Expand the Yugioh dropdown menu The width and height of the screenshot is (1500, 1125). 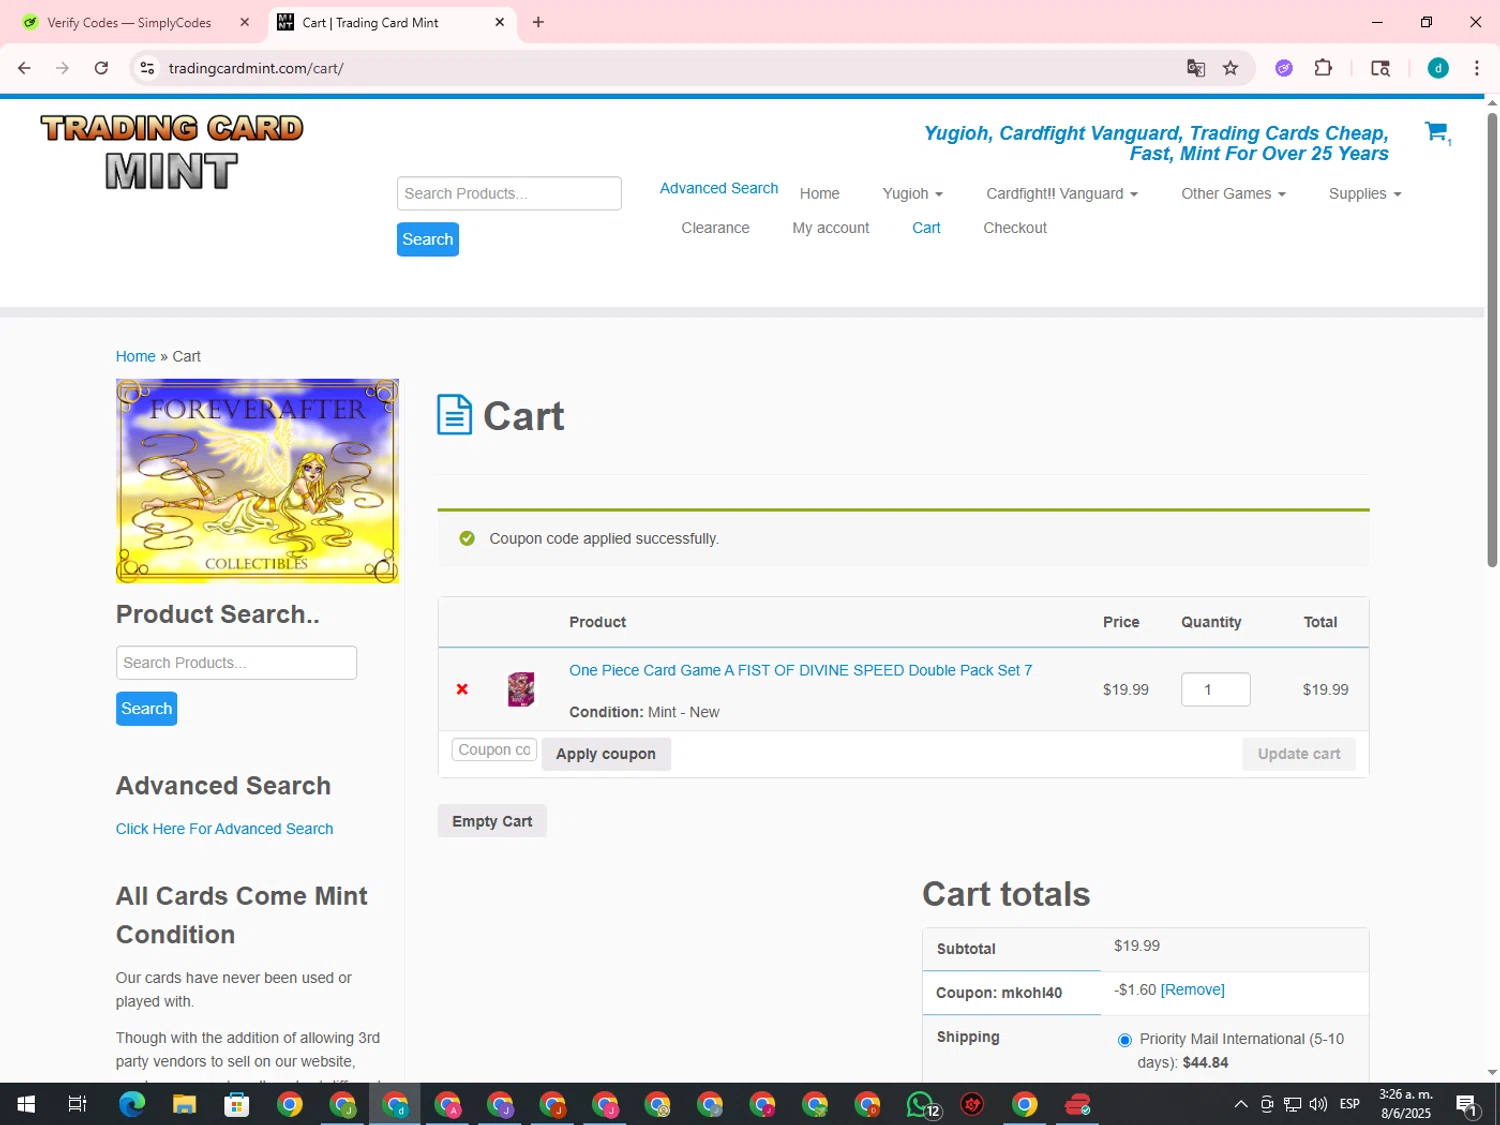point(912,194)
